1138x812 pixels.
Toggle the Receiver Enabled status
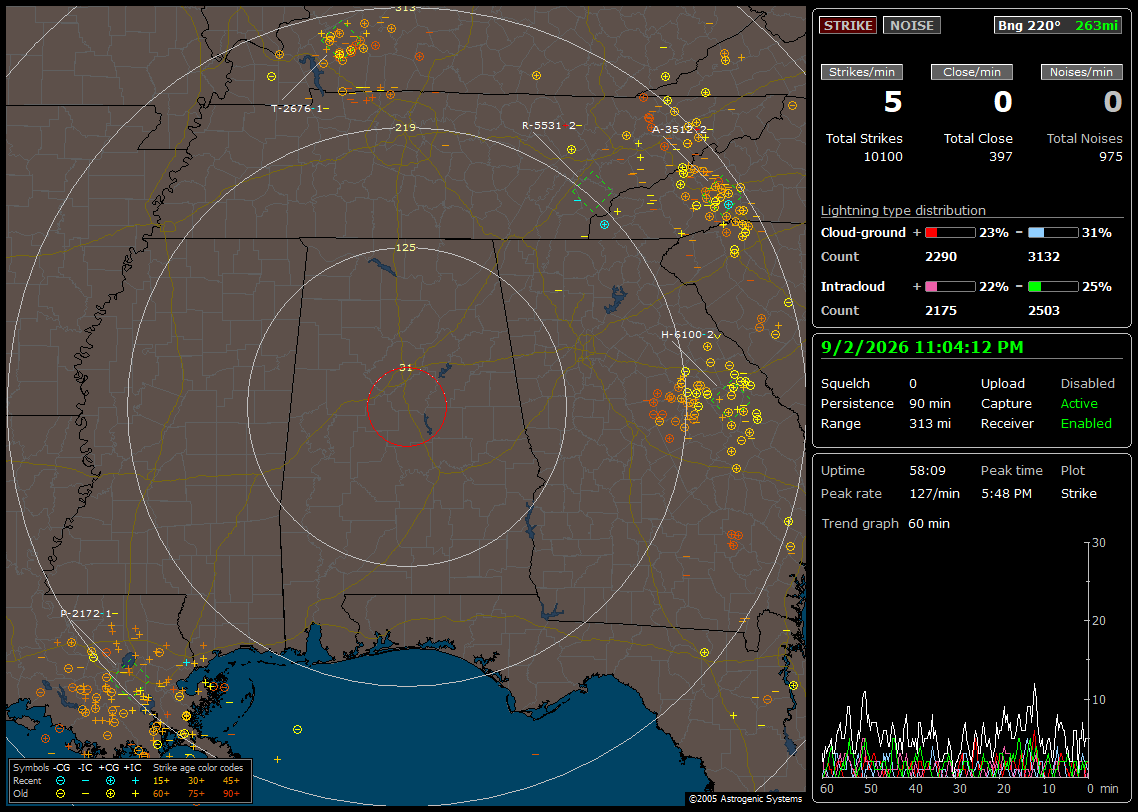pos(1086,423)
